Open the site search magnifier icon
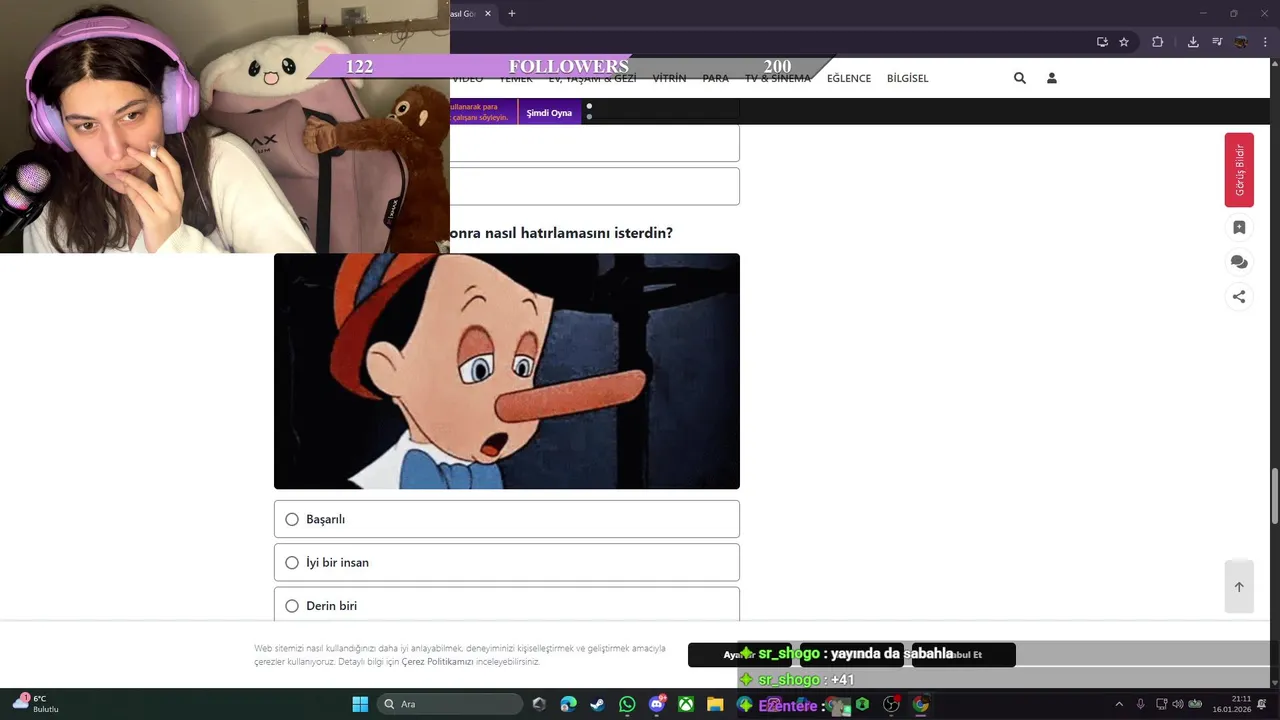This screenshot has width=1280, height=720. pos(1019,78)
